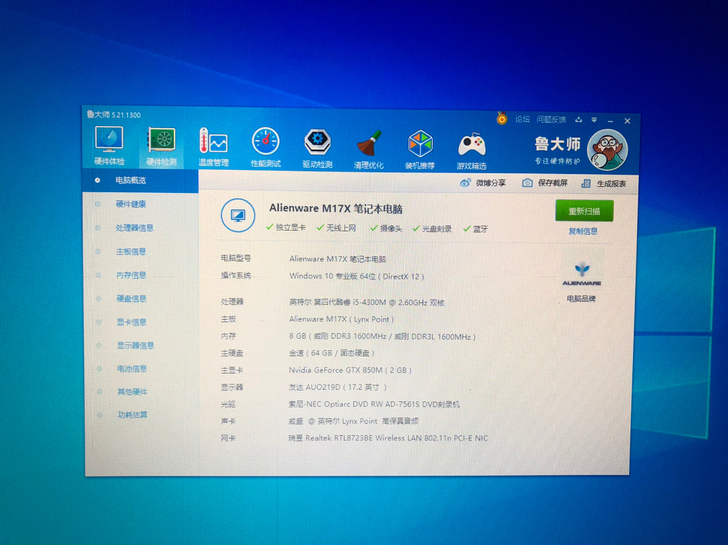The width and height of the screenshot is (728, 545).
Task: Close the 鲁大师 window
Action: [627, 121]
